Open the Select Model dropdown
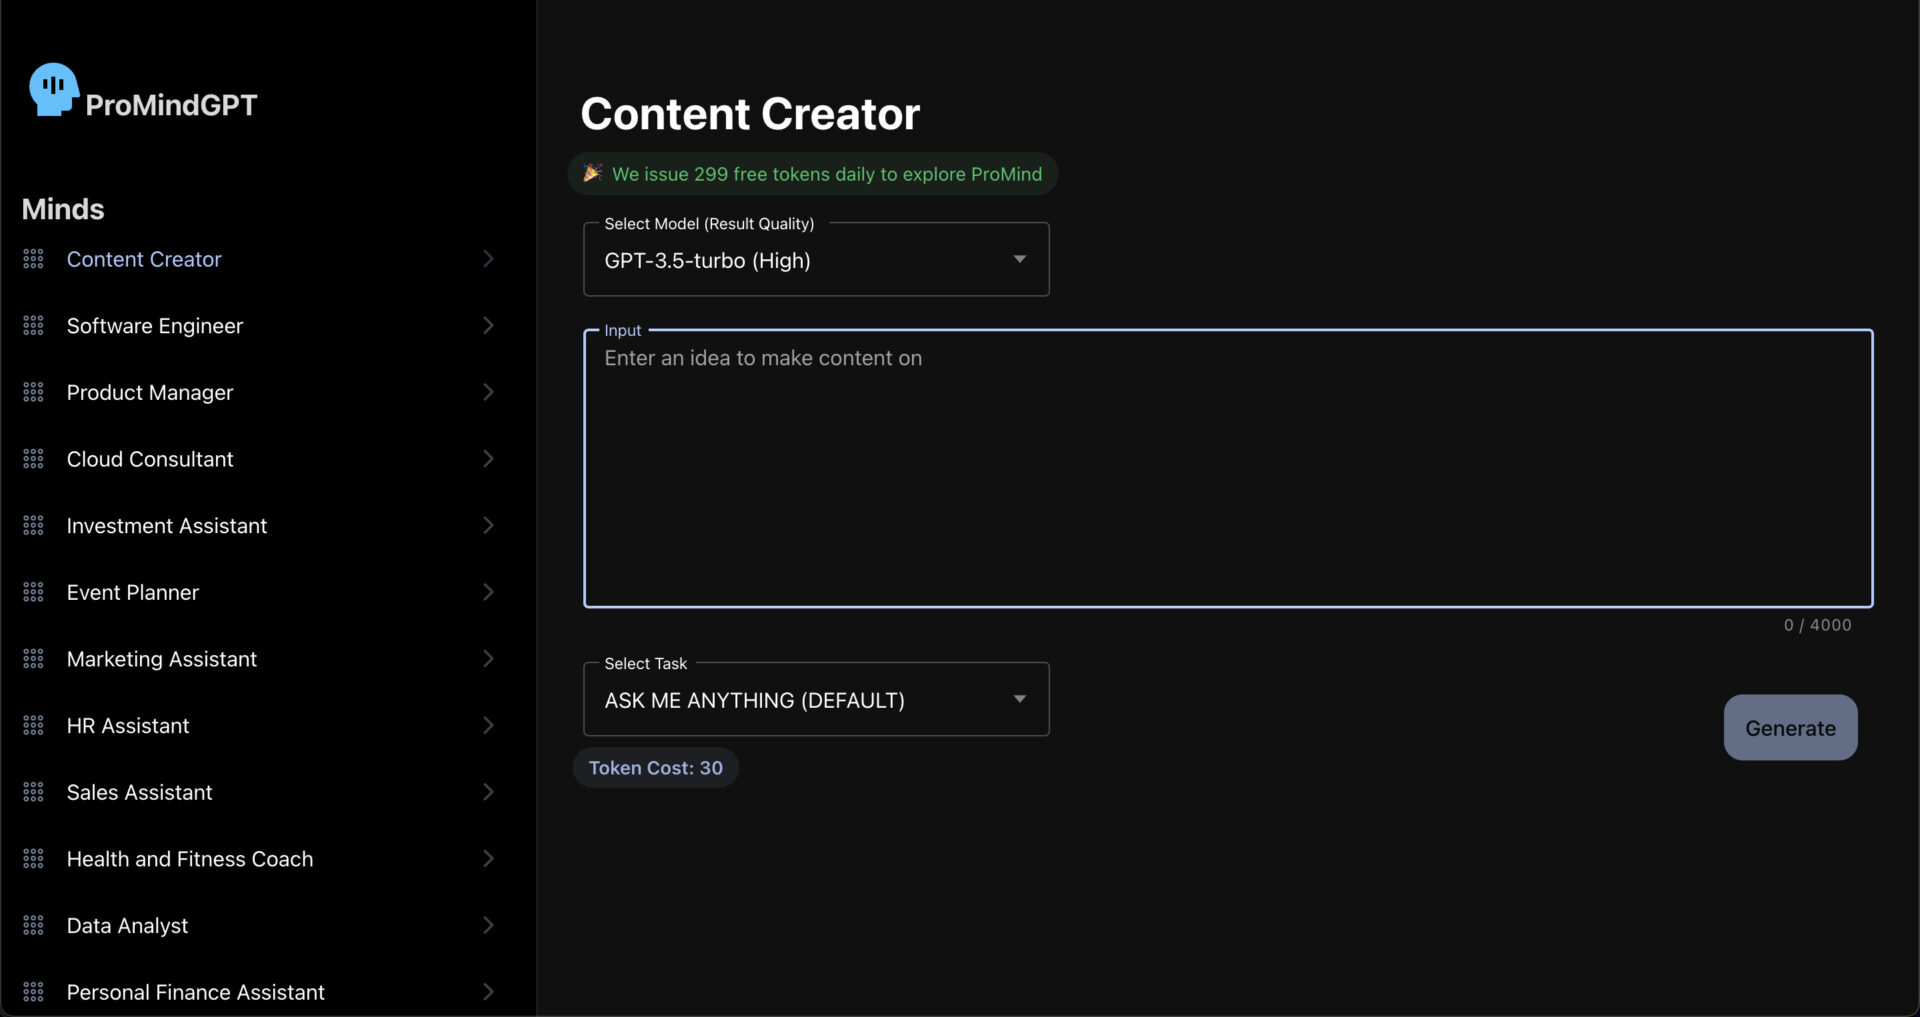This screenshot has width=1920, height=1017. [x=816, y=260]
